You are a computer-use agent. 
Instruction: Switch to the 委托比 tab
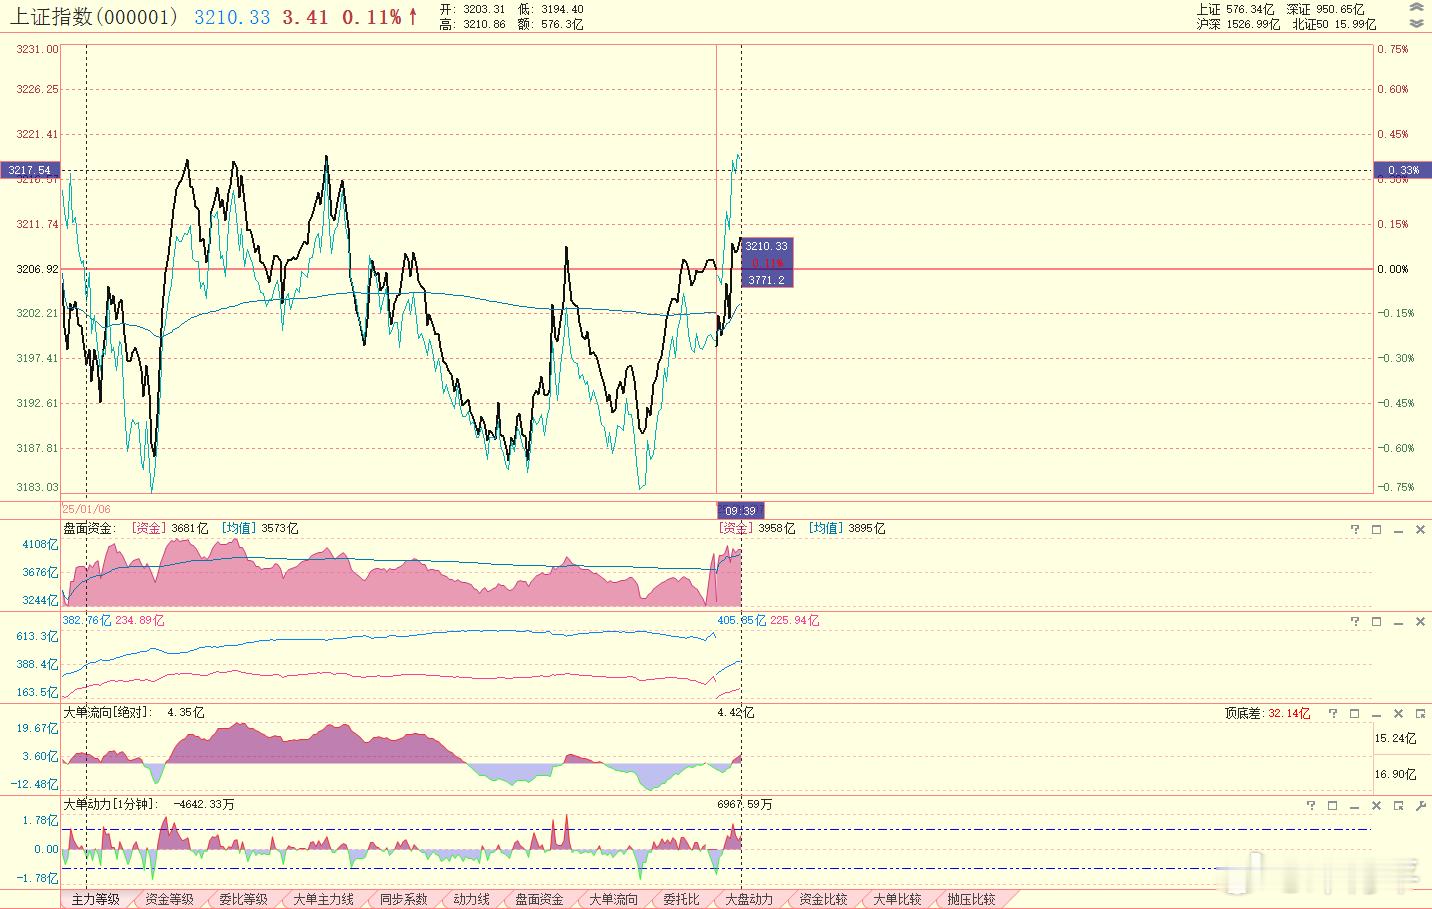tap(681, 899)
